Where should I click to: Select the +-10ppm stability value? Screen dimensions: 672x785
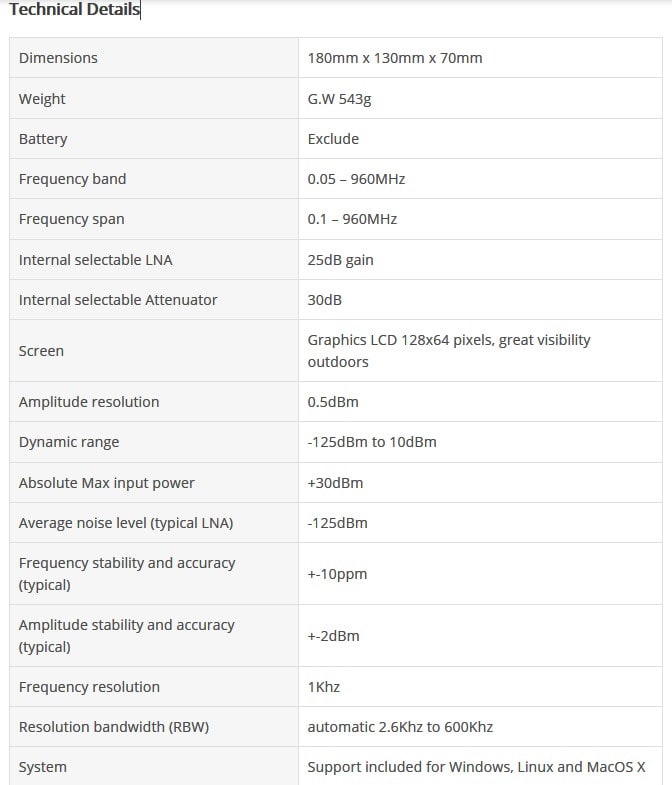(x=337, y=574)
